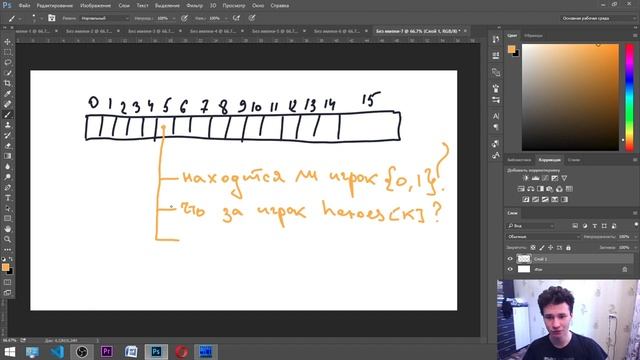This screenshot has height=360, width=640.
Task: Pick a color in the Color panel field
Action: 570,97
